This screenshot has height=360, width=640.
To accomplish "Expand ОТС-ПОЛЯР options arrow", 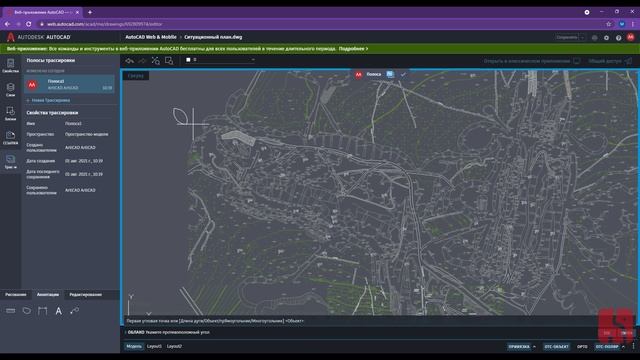I will click(623, 347).
